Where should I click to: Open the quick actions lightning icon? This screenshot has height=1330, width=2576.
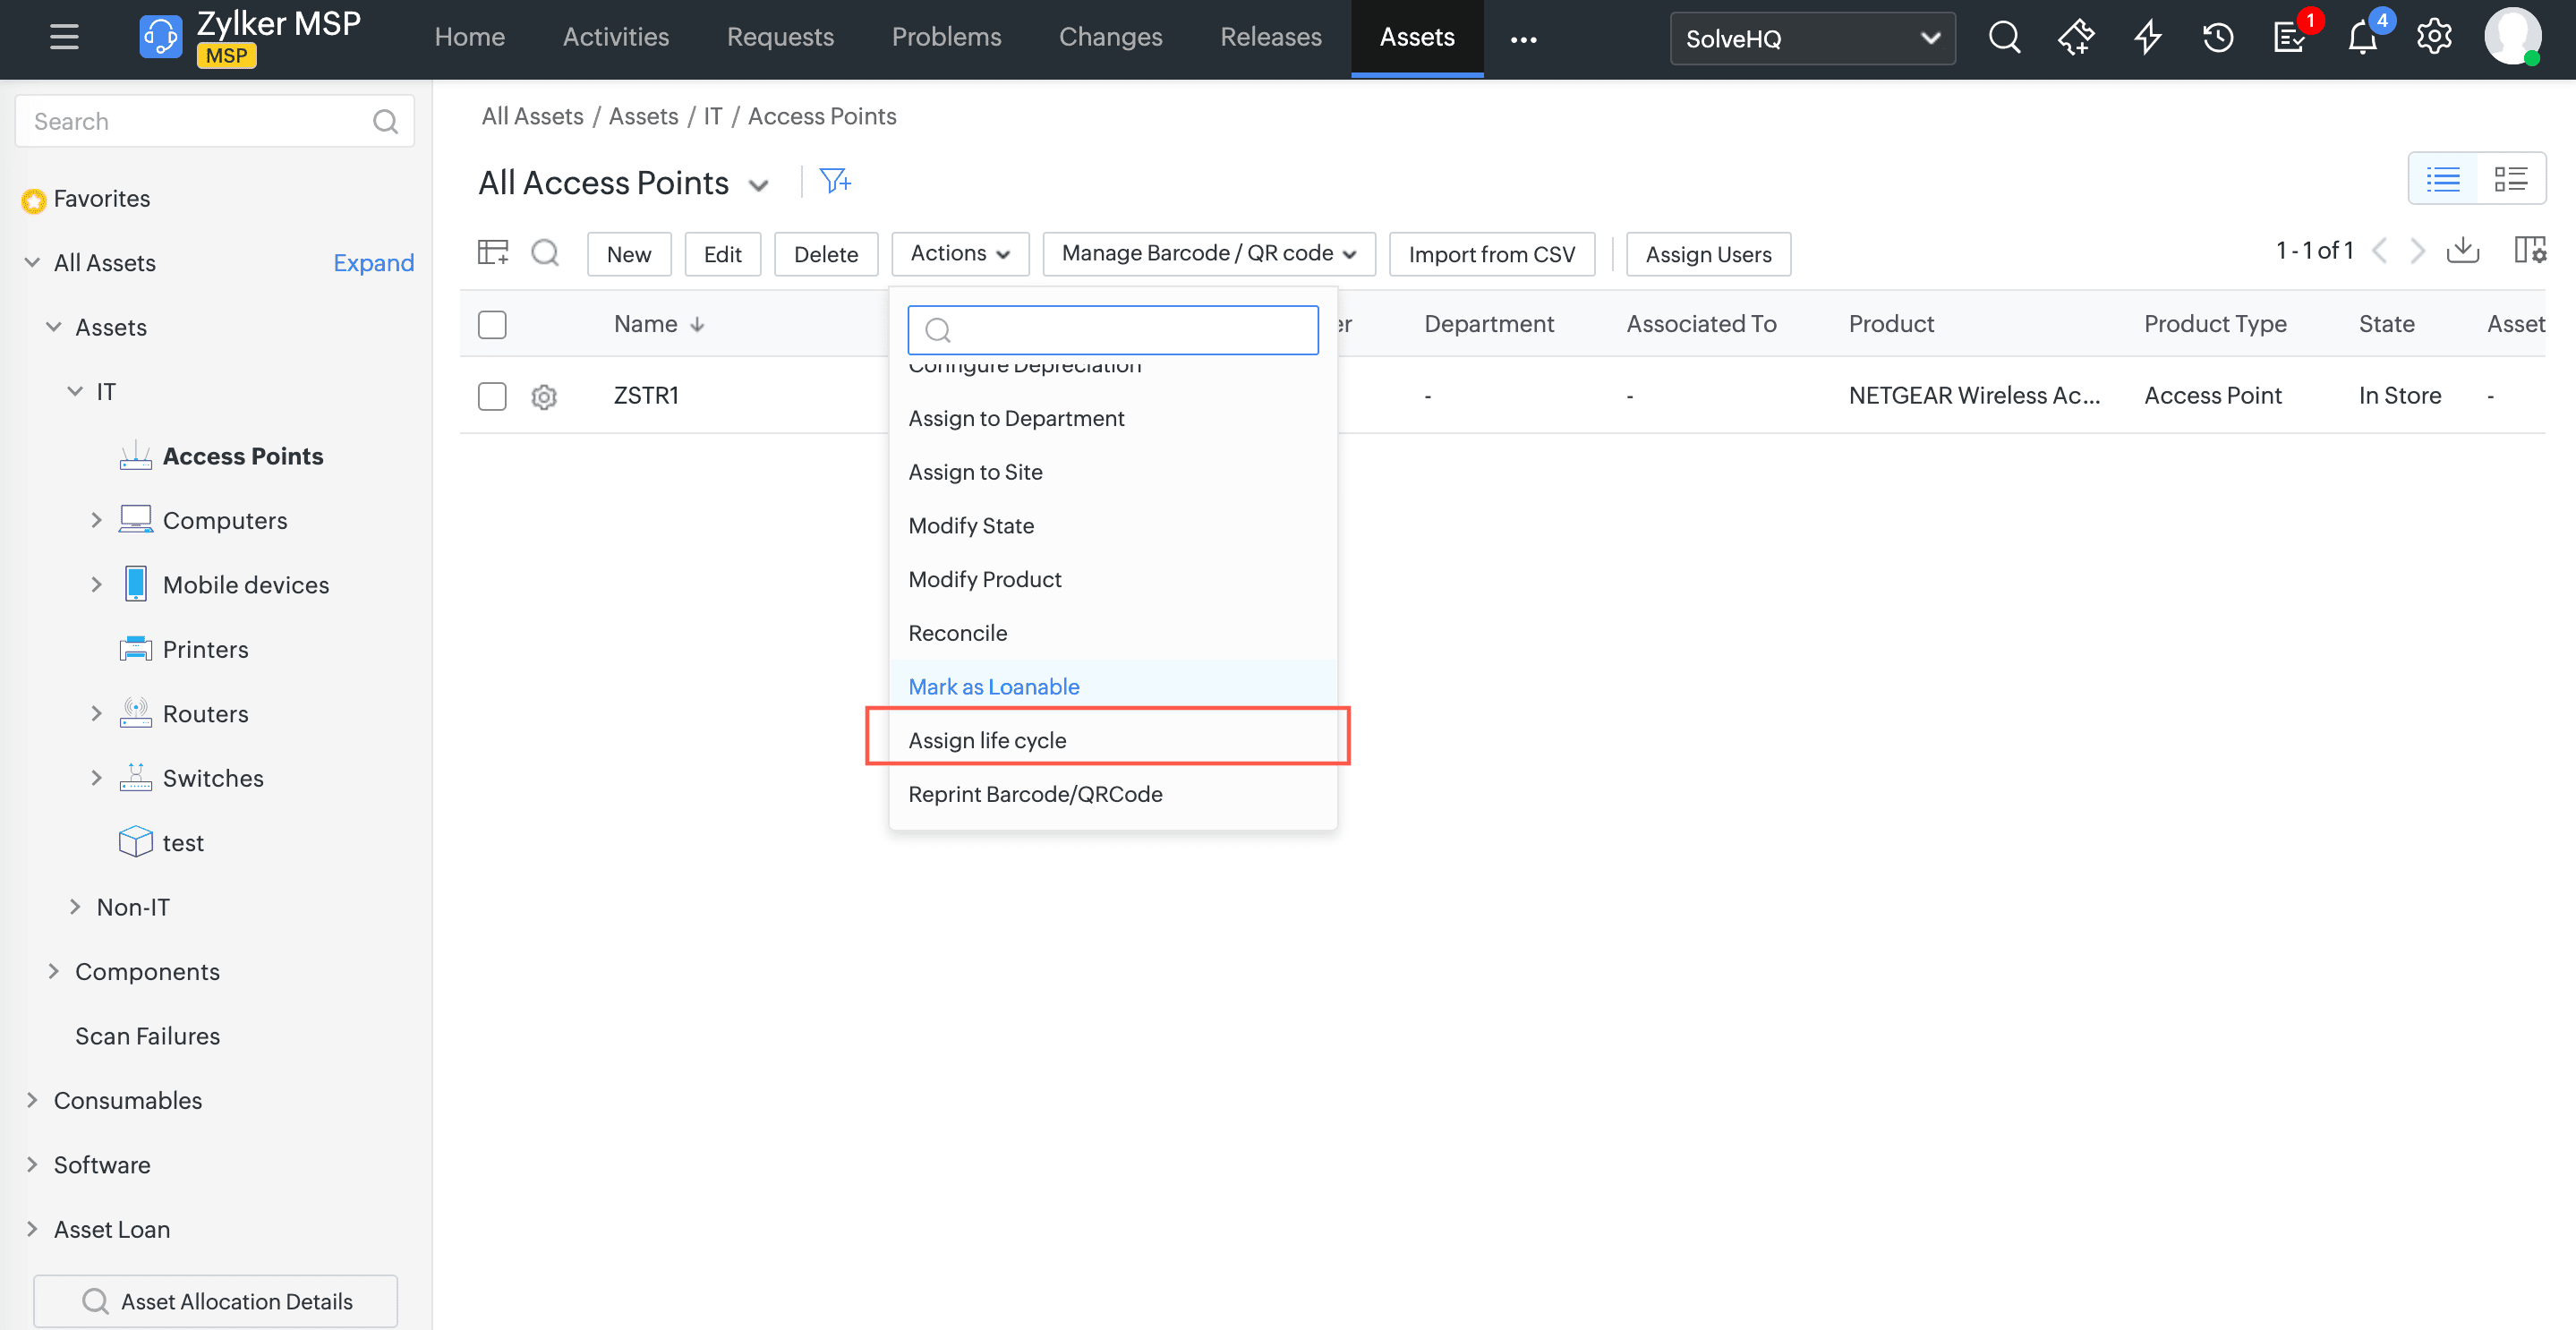2147,38
